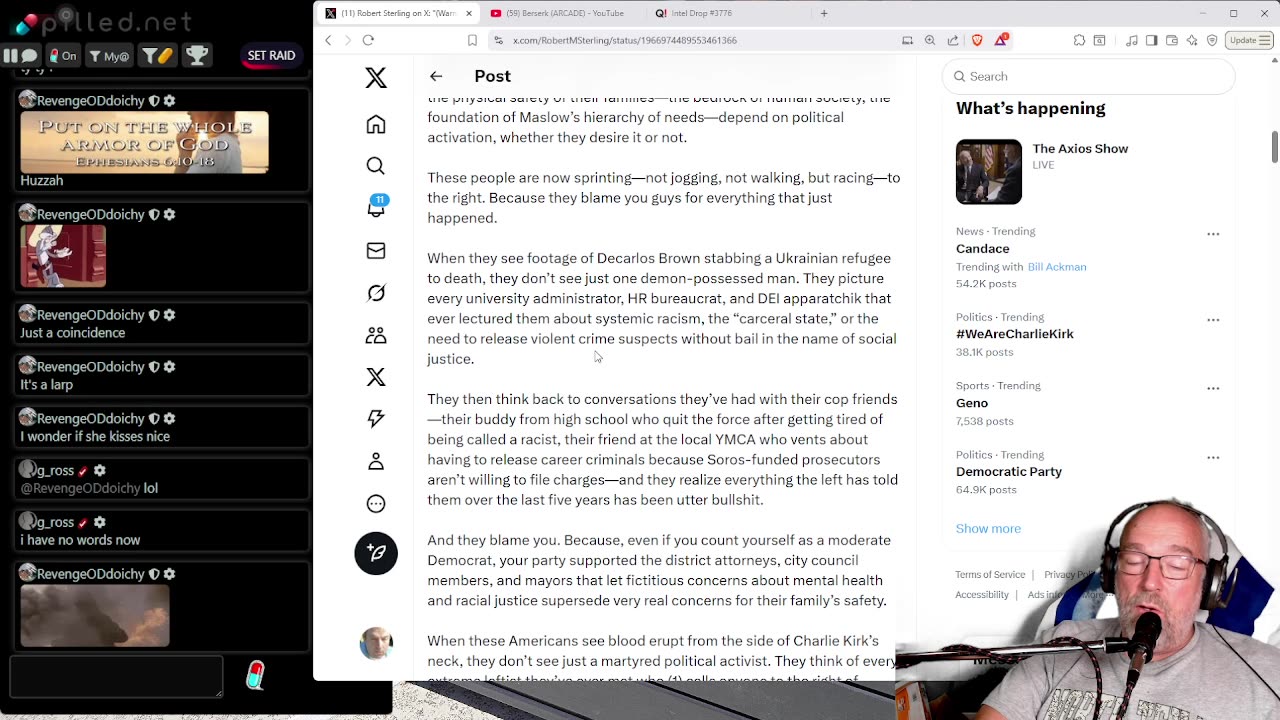Click the browser address bar URL
This screenshot has height=720, width=1280.
(625, 40)
